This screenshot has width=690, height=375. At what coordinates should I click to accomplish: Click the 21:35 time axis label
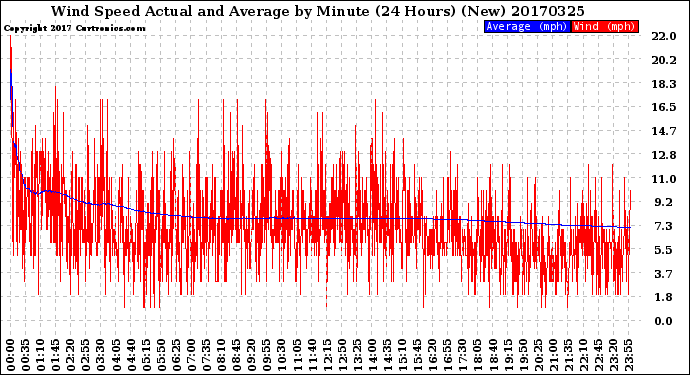[568, 355]
